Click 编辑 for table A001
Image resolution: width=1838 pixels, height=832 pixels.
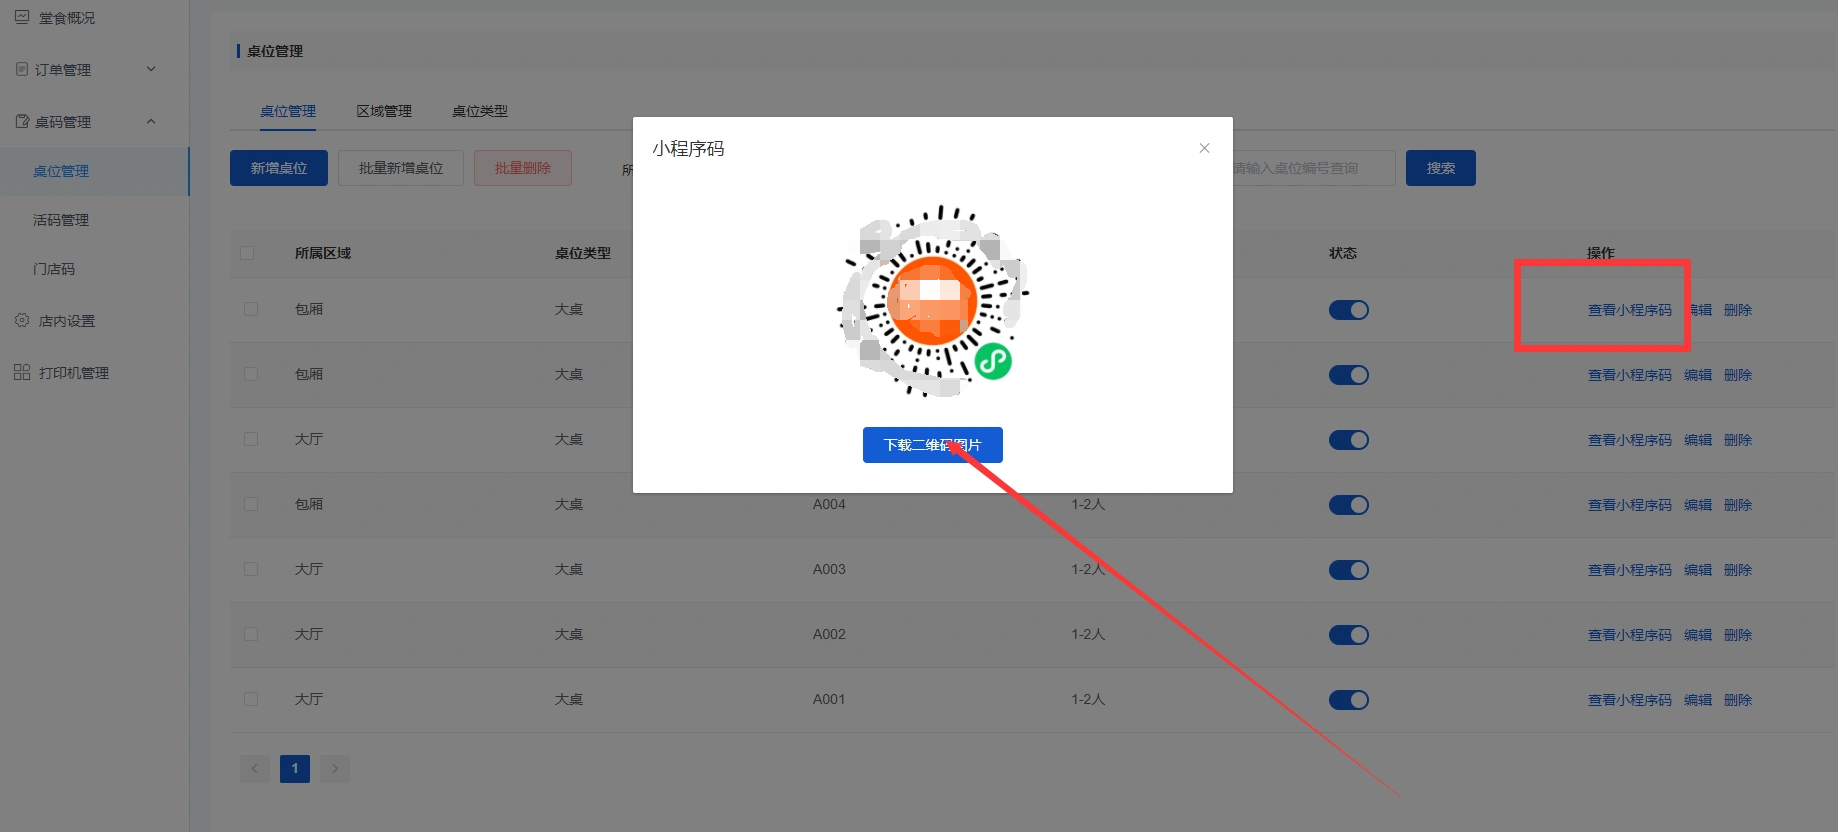pos(1698,700)
